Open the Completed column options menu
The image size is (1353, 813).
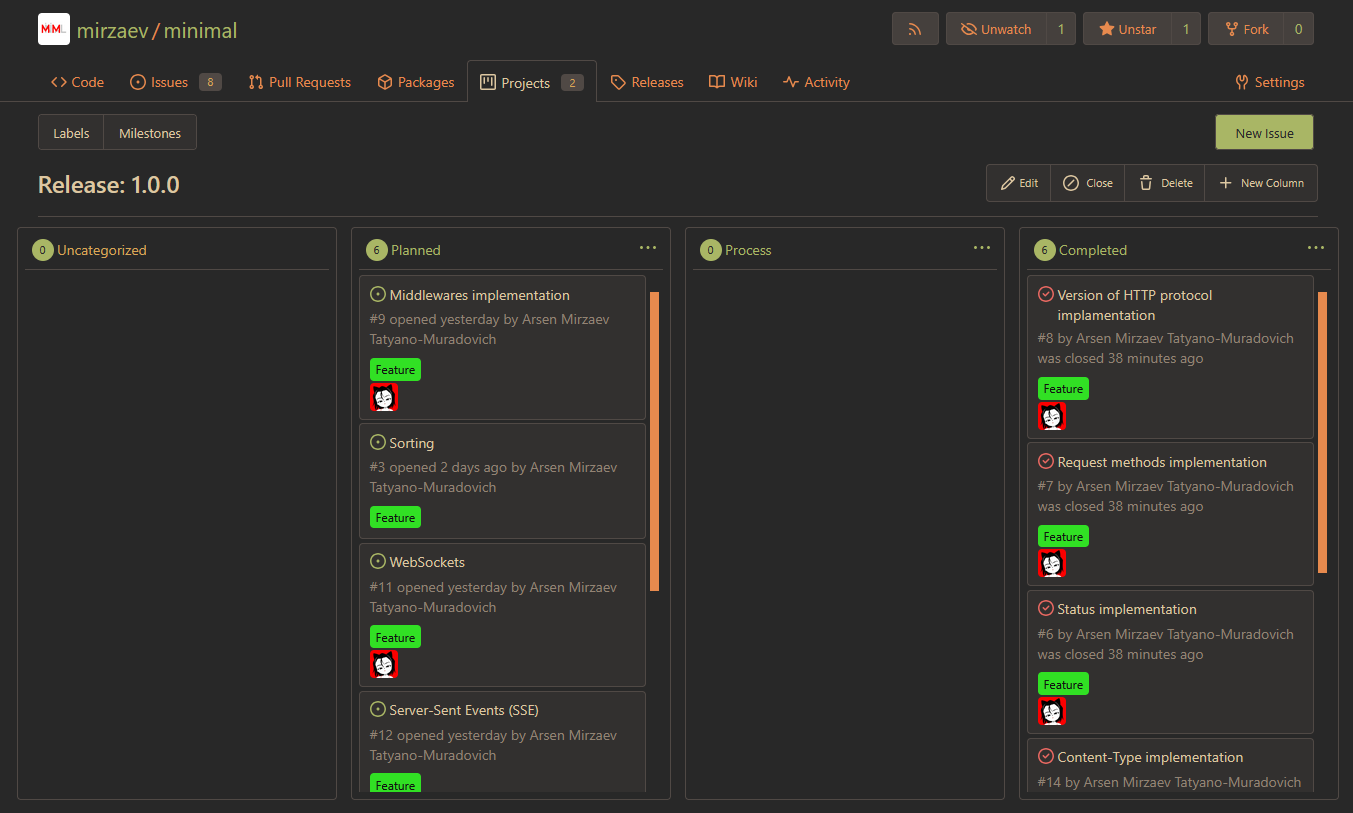[1316, 248]
